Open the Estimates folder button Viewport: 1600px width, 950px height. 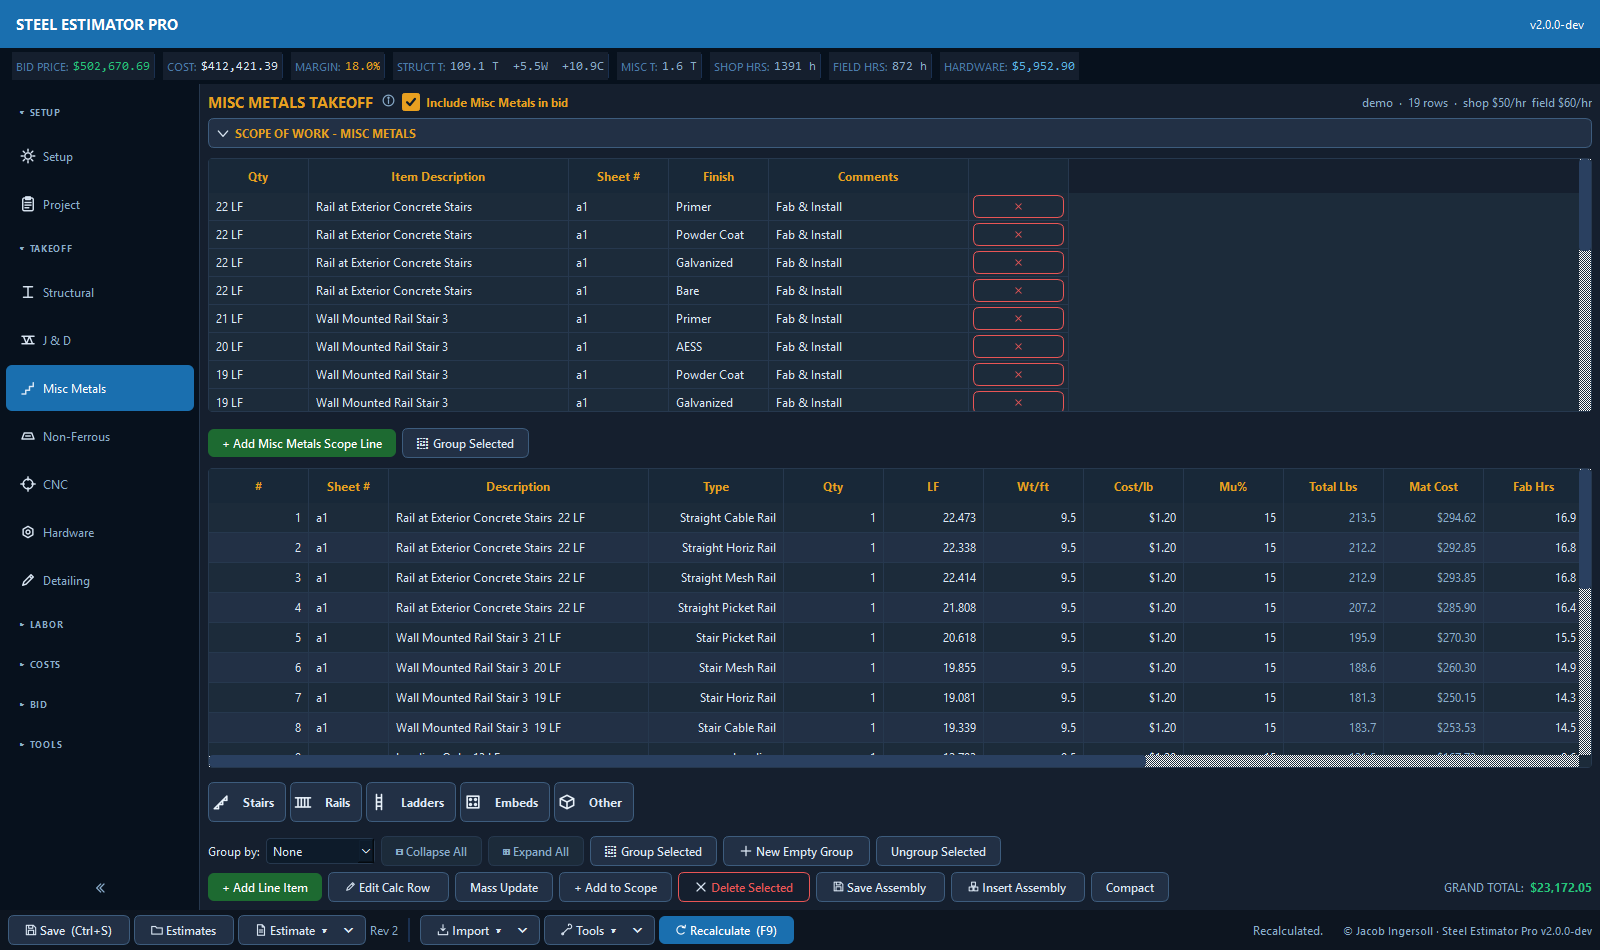pyautogui.click(x=184, y=930)
